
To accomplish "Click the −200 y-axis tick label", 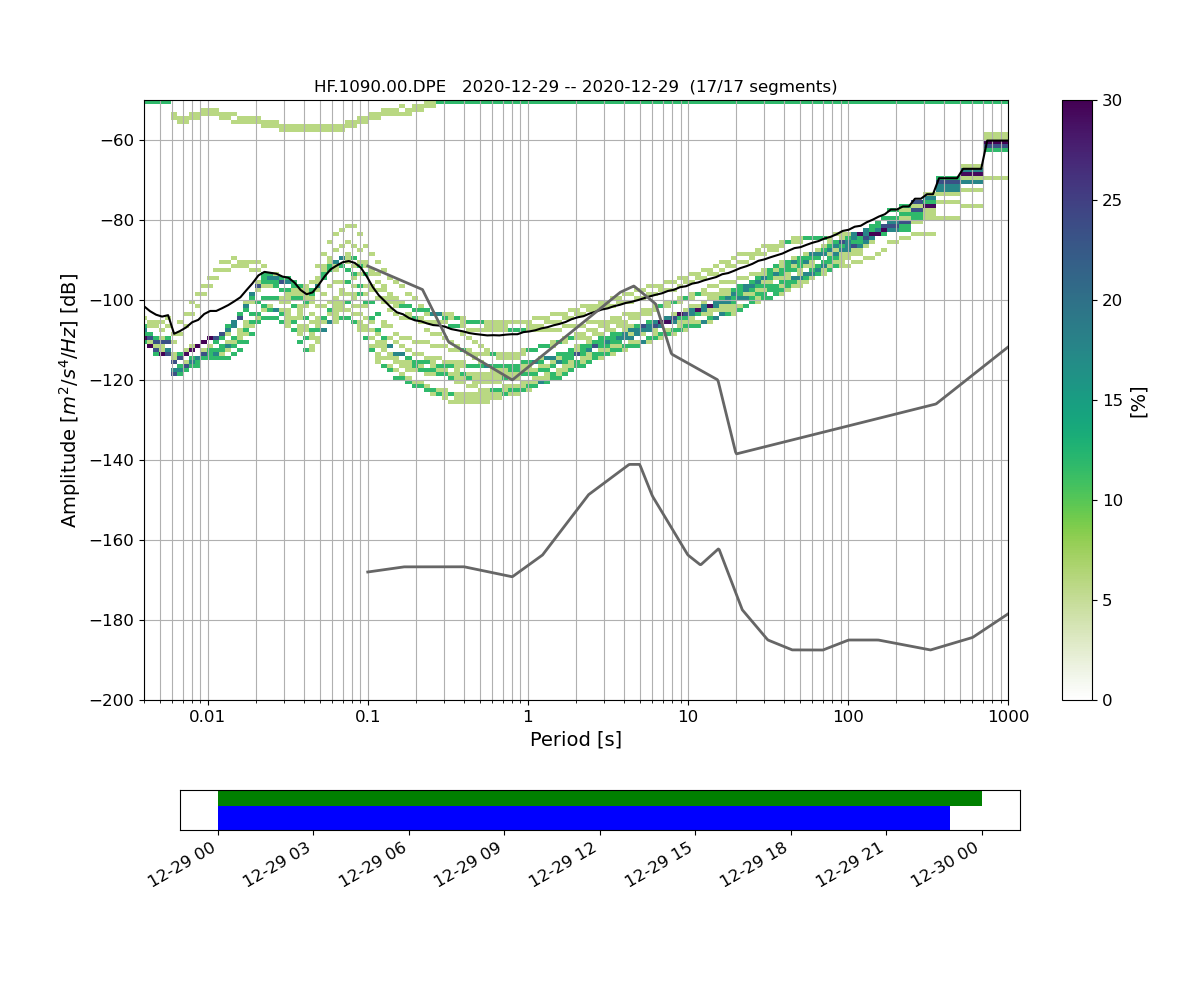I will [x=115, y=700].
